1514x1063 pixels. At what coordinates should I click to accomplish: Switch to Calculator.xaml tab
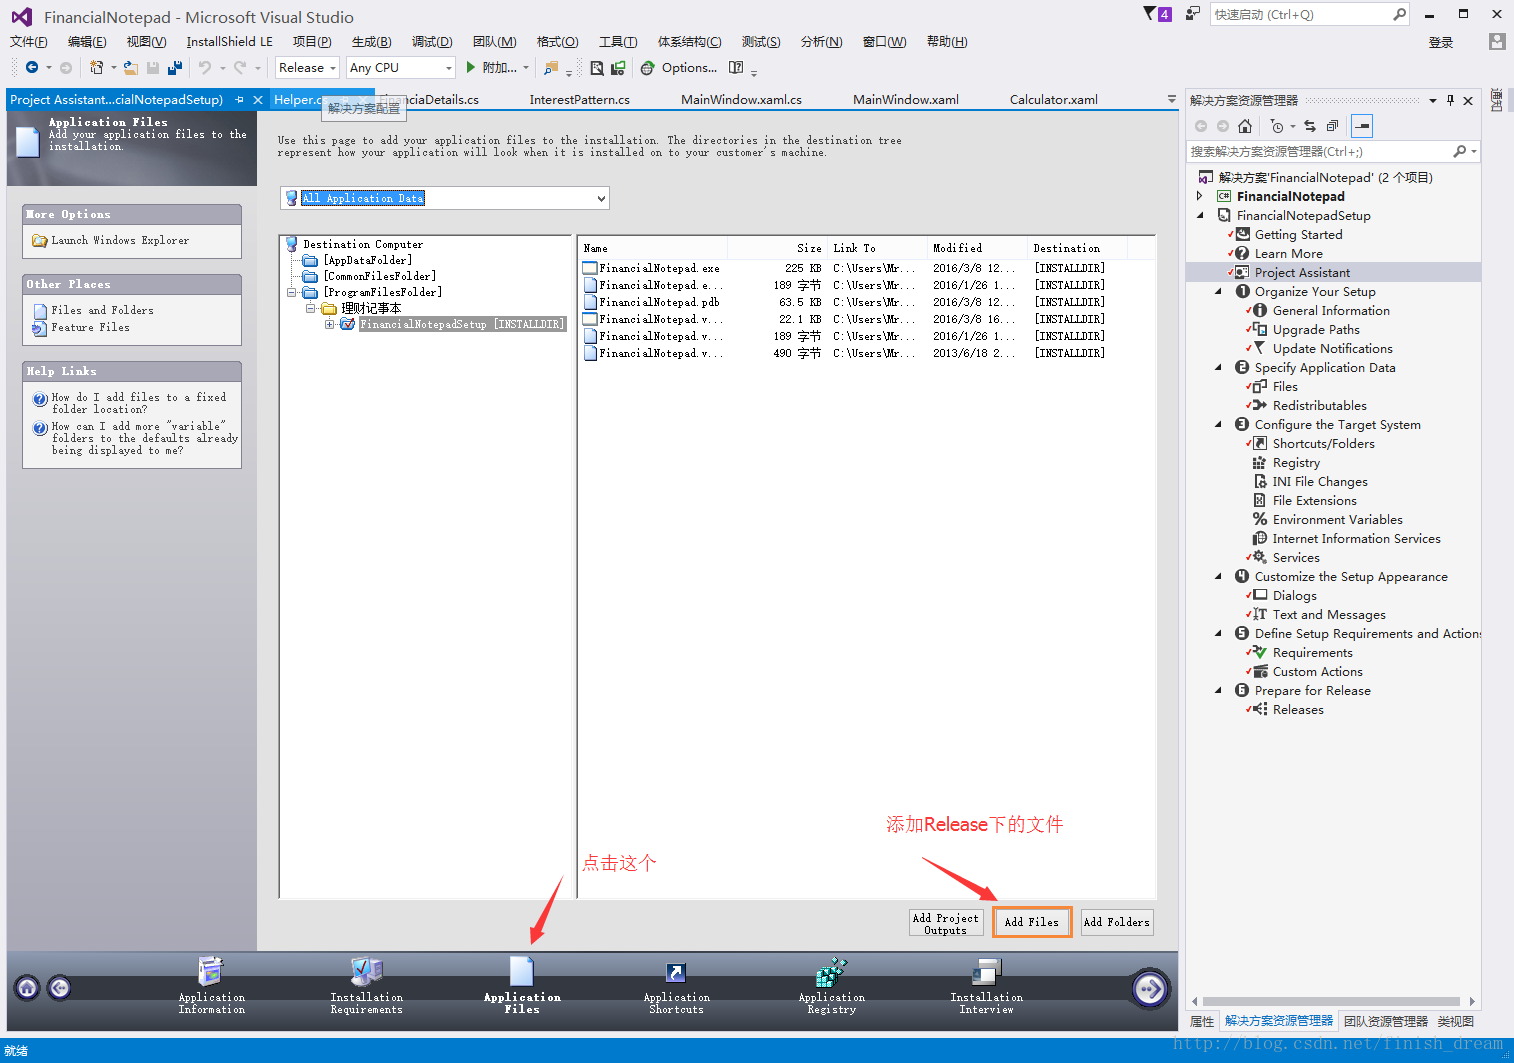pos(1053,99)
